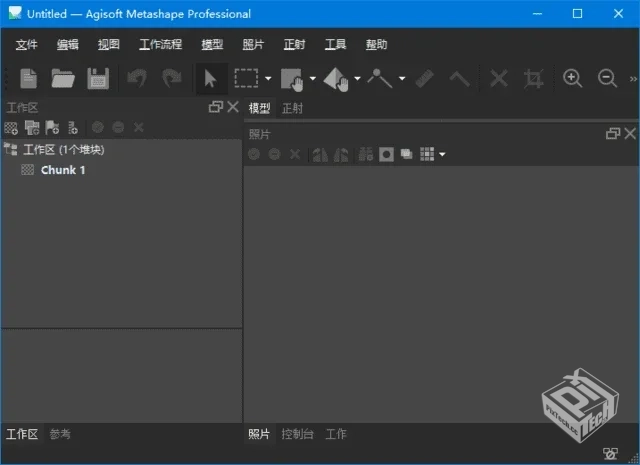Switch to the 参考 tab
The width and height of the screenshot is (640, 465).
tap(60, 434)
